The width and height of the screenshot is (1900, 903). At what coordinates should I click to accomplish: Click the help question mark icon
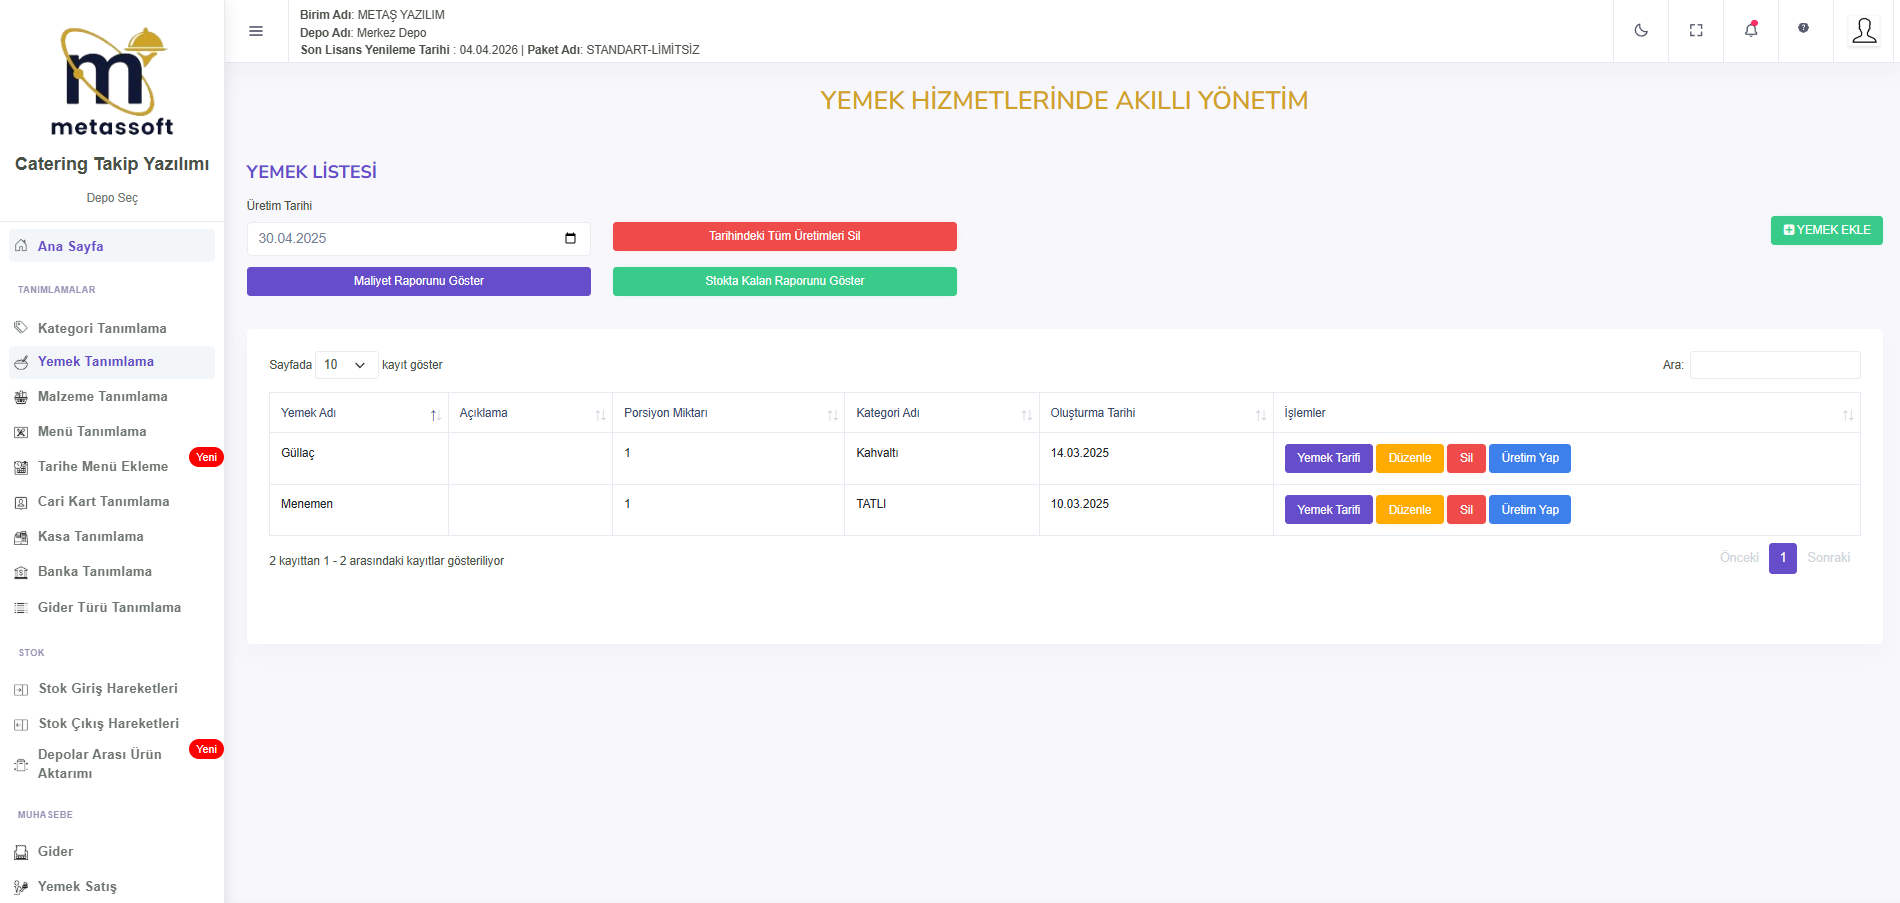point(1803,28)
